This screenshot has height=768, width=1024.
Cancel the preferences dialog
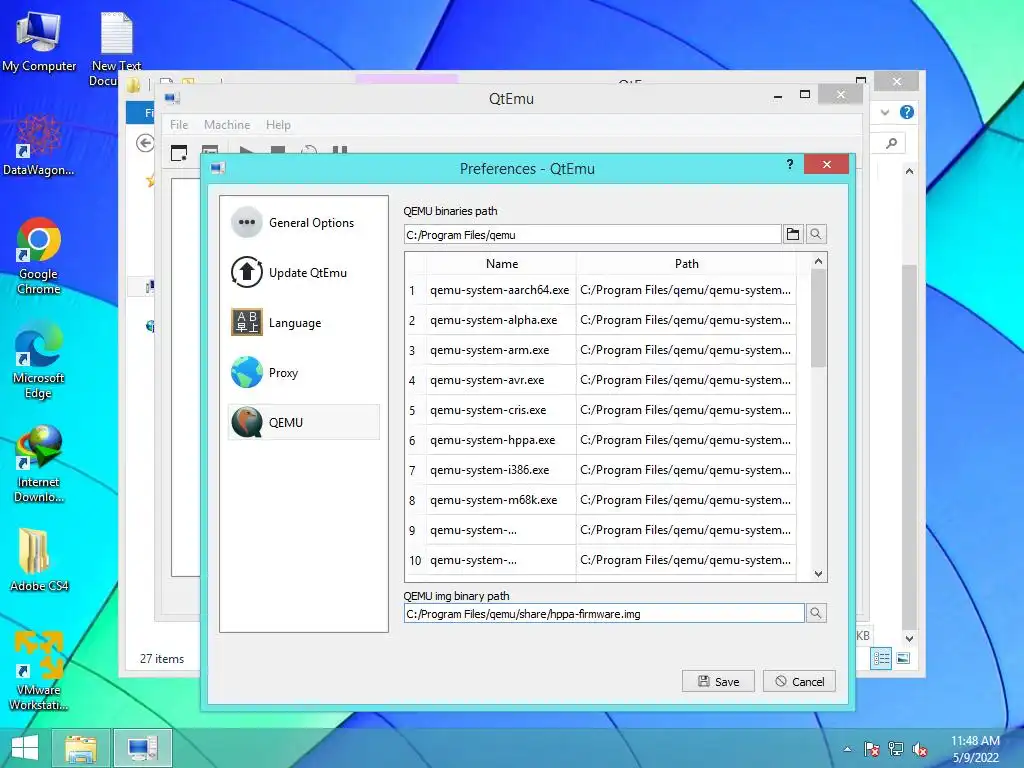(x=799, y=681)
